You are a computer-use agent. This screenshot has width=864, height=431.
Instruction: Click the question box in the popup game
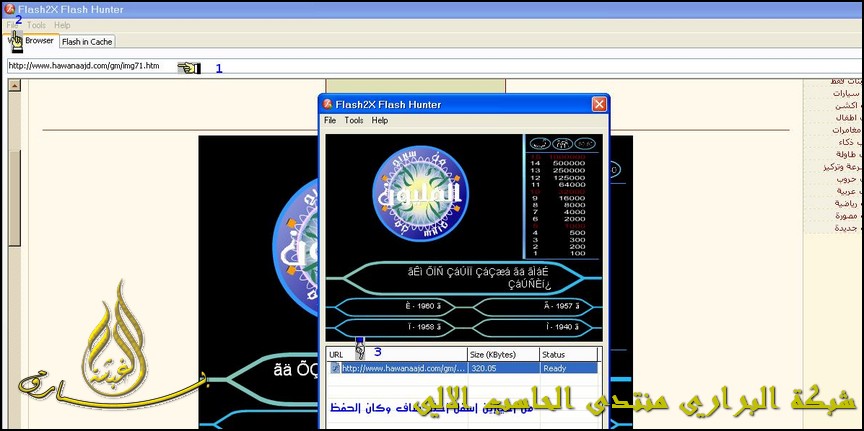465,278
